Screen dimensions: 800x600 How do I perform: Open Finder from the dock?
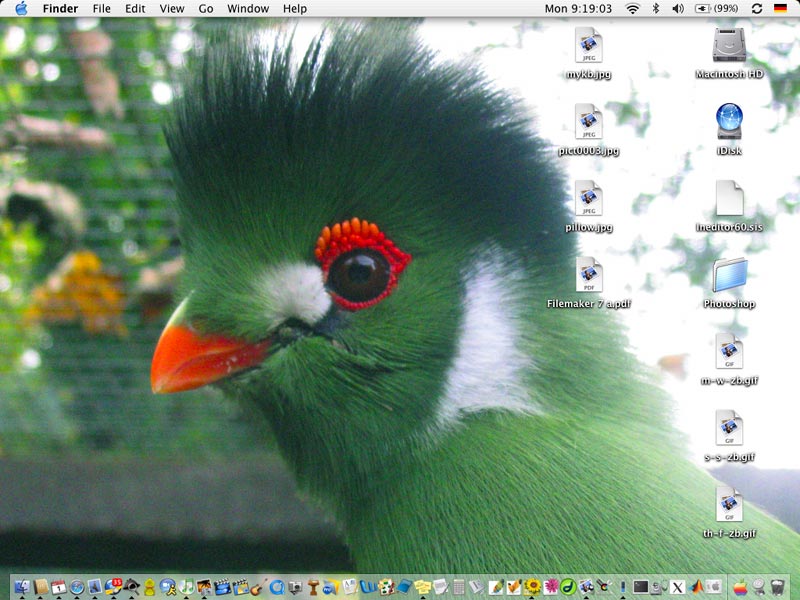[22, 587]
